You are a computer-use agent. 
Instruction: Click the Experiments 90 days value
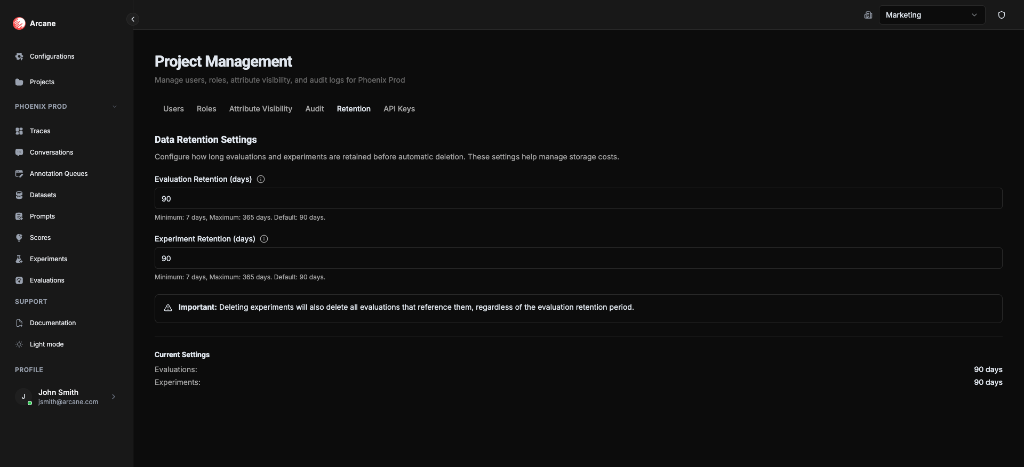pos(988,383)
